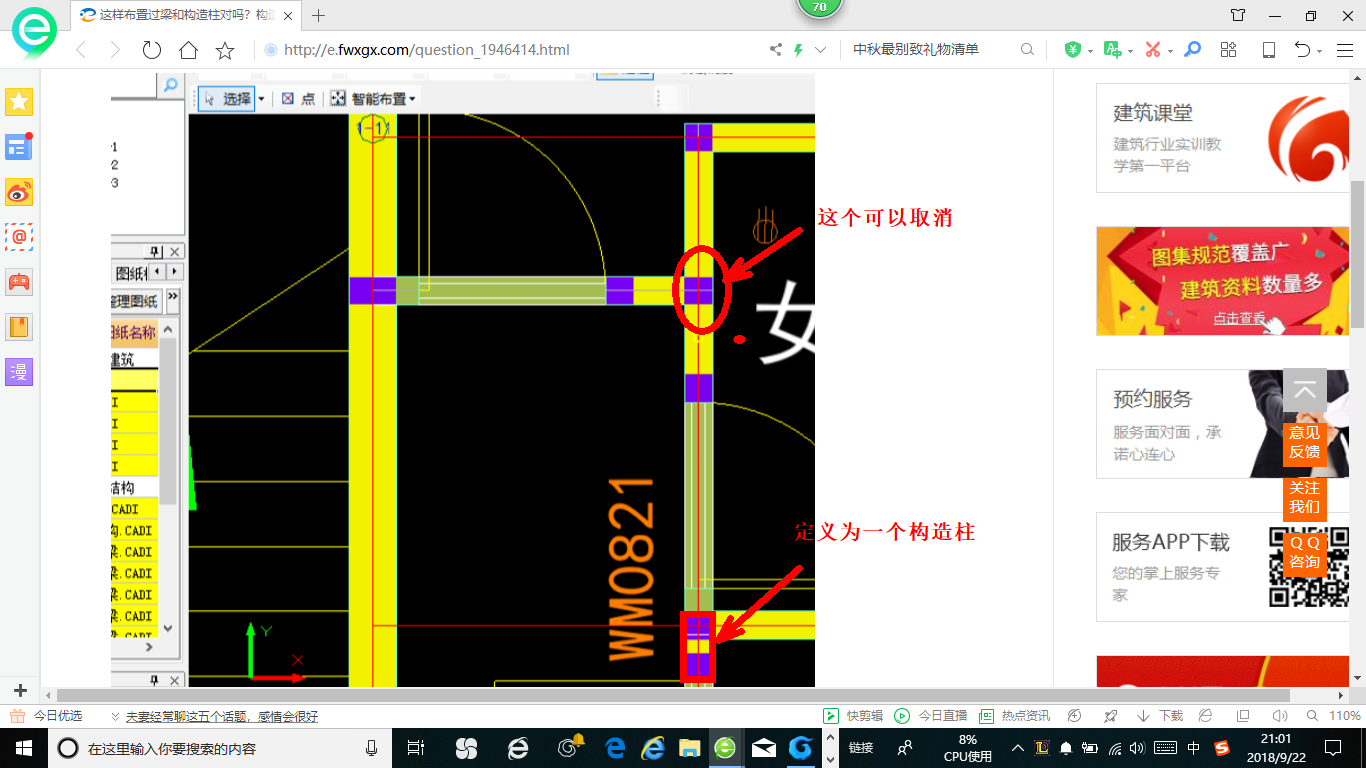
Task: Click the horizontal page scrollbar
Action: coord(672,695)
